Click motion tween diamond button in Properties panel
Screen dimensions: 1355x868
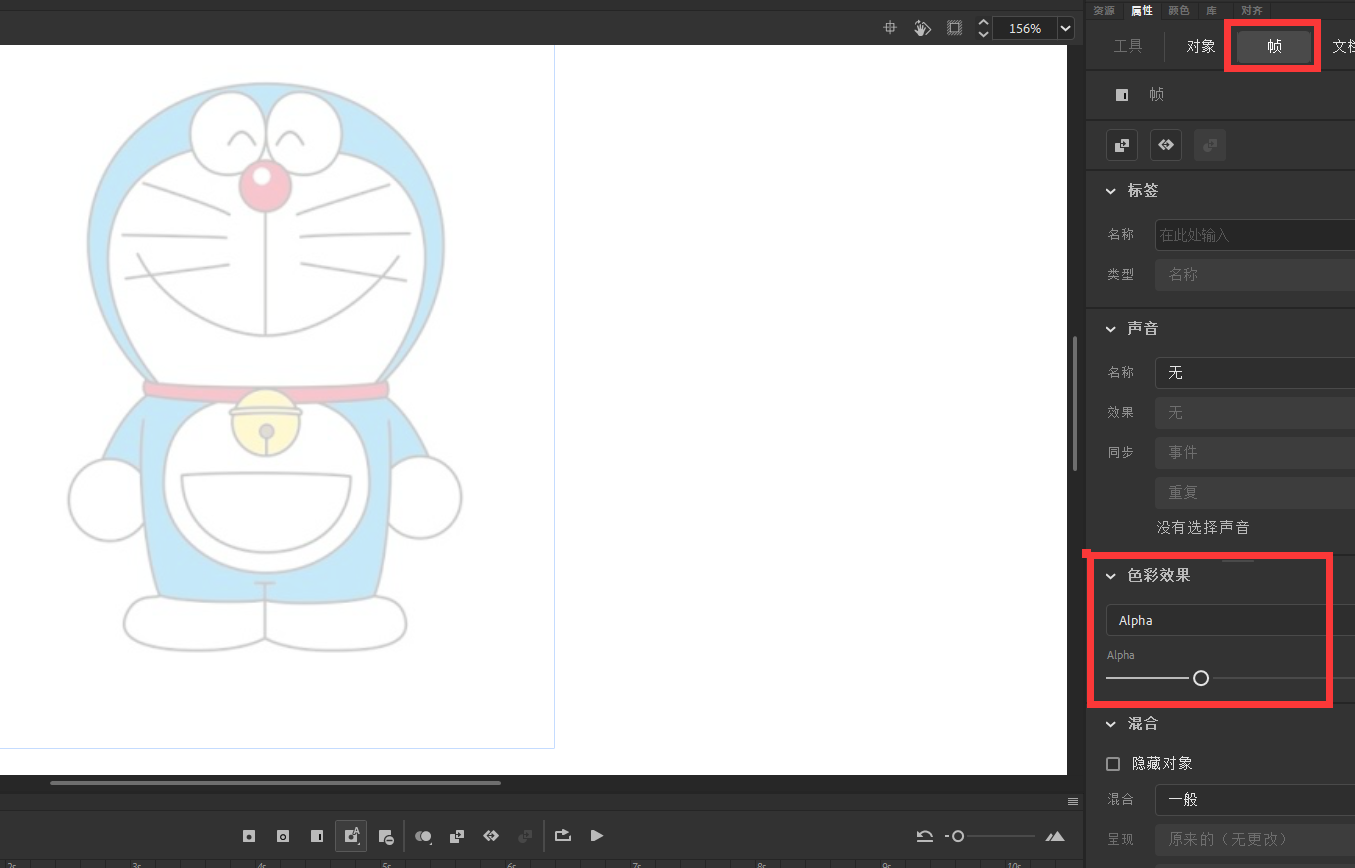click(1166, 145)
